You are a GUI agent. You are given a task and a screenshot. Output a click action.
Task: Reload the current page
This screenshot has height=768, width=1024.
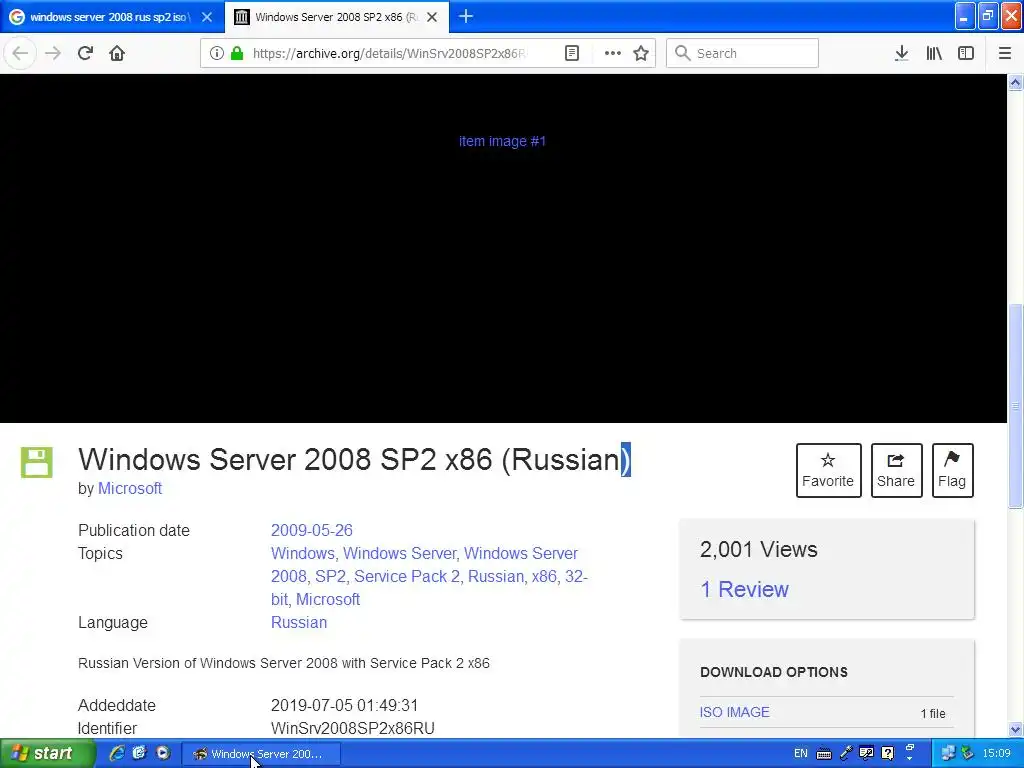(85, 53)
